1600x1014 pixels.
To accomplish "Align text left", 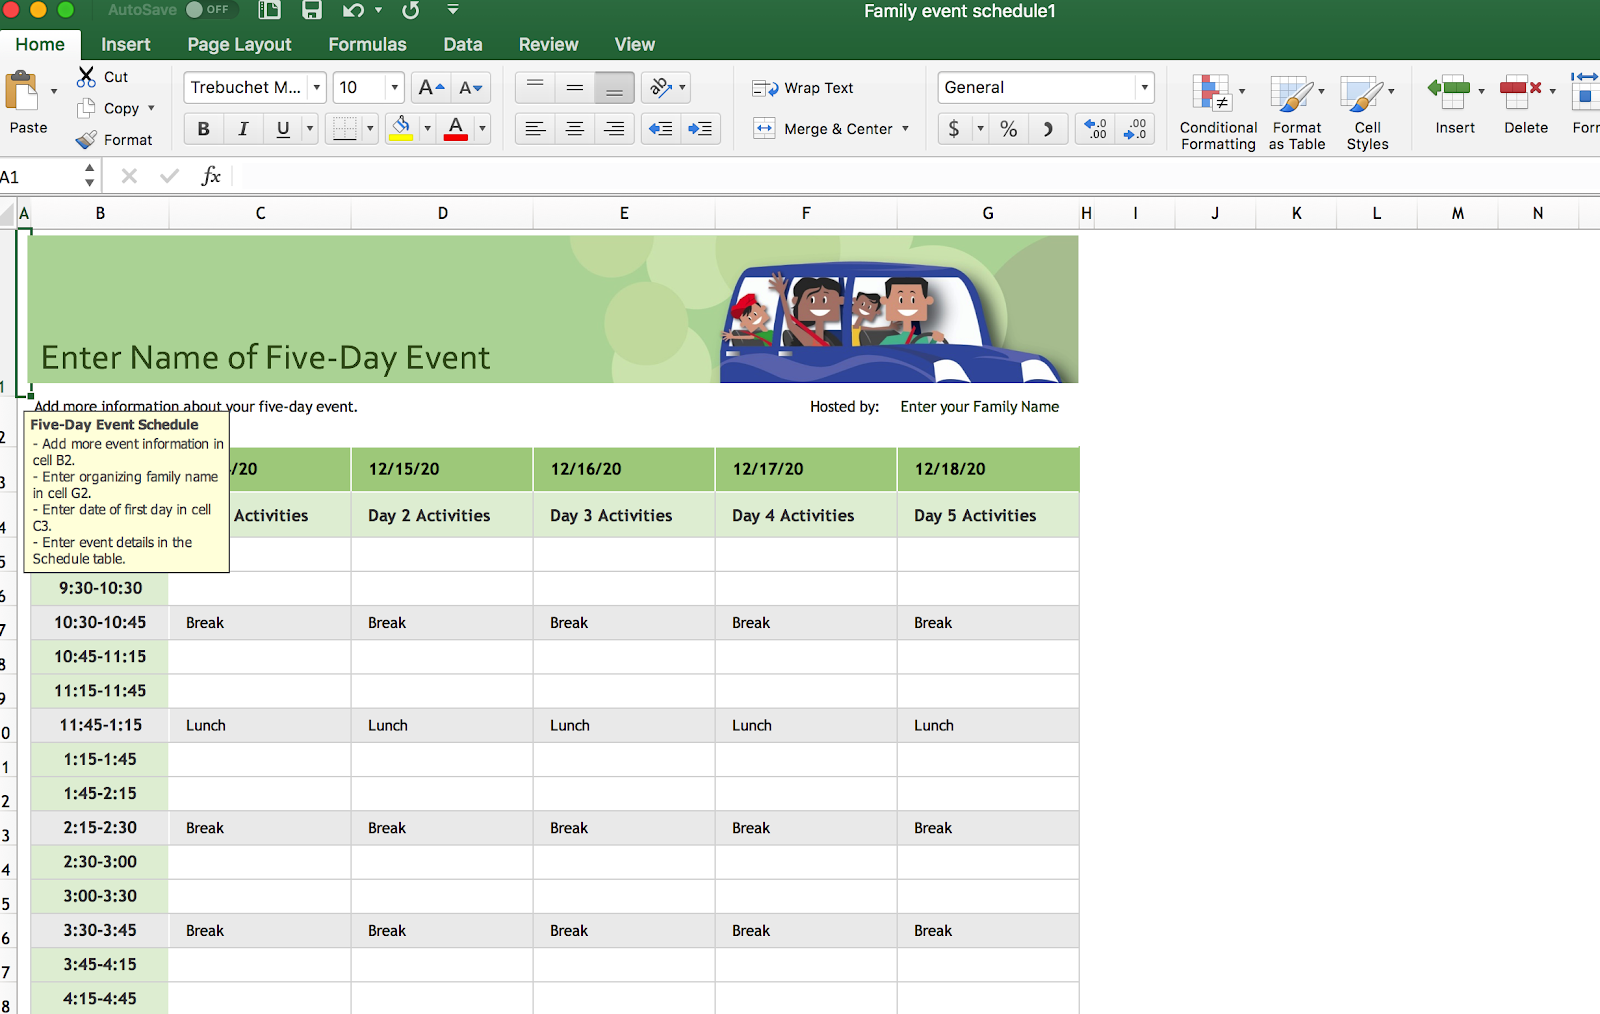I will tap(535, 129).
